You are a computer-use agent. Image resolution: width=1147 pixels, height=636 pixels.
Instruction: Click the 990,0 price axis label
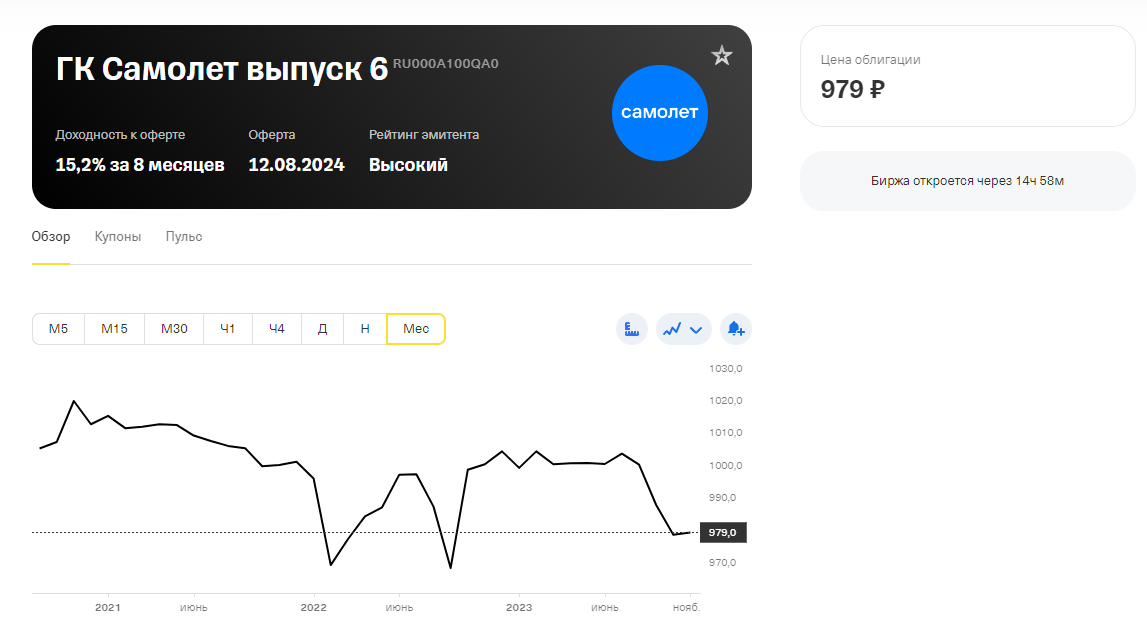click(x=722, y=498)
